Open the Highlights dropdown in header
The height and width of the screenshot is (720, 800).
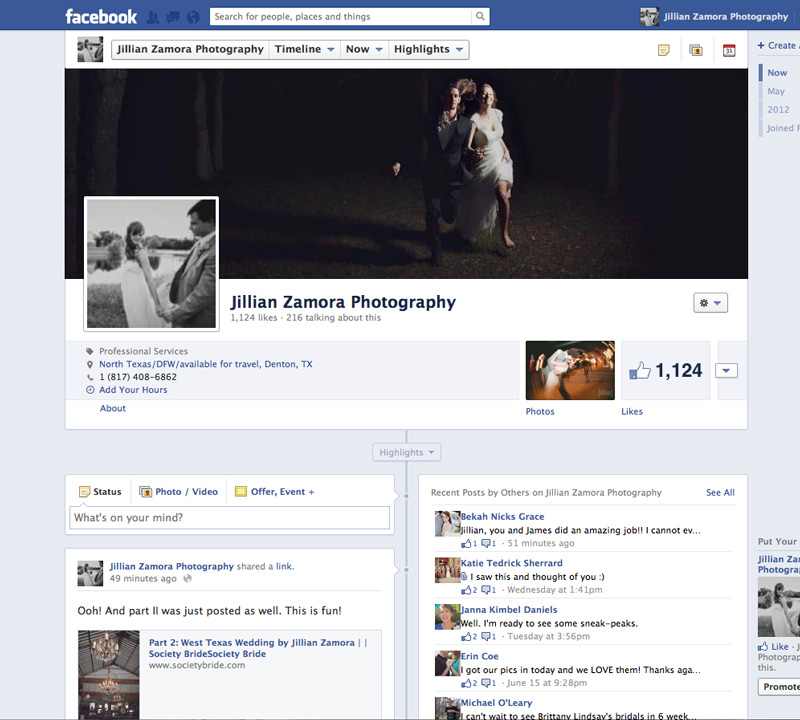pos(429,49)
